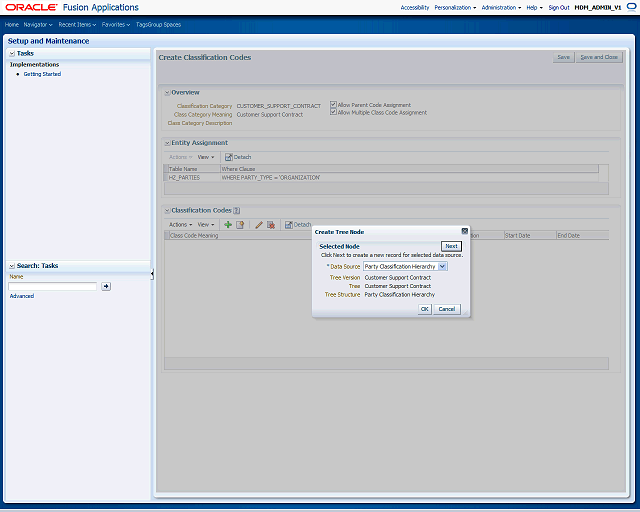Click the Table Name column header
The image size is (640, 512).
click(x=194, y=169)
